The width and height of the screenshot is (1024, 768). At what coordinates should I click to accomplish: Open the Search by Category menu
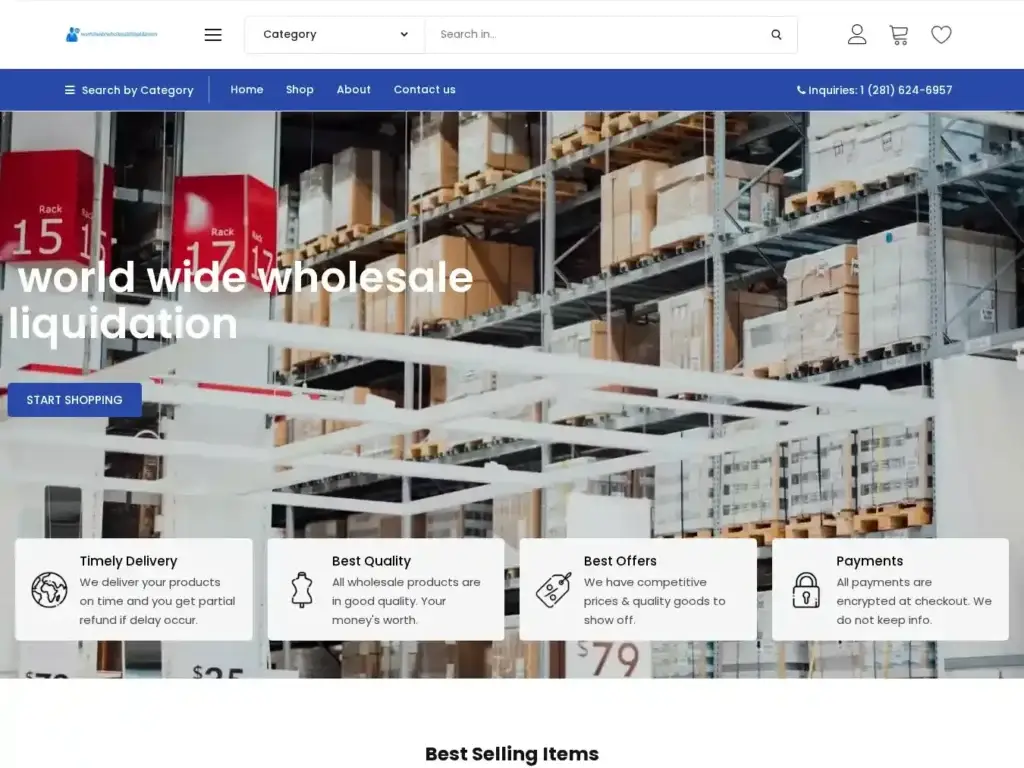coord(129,90)
